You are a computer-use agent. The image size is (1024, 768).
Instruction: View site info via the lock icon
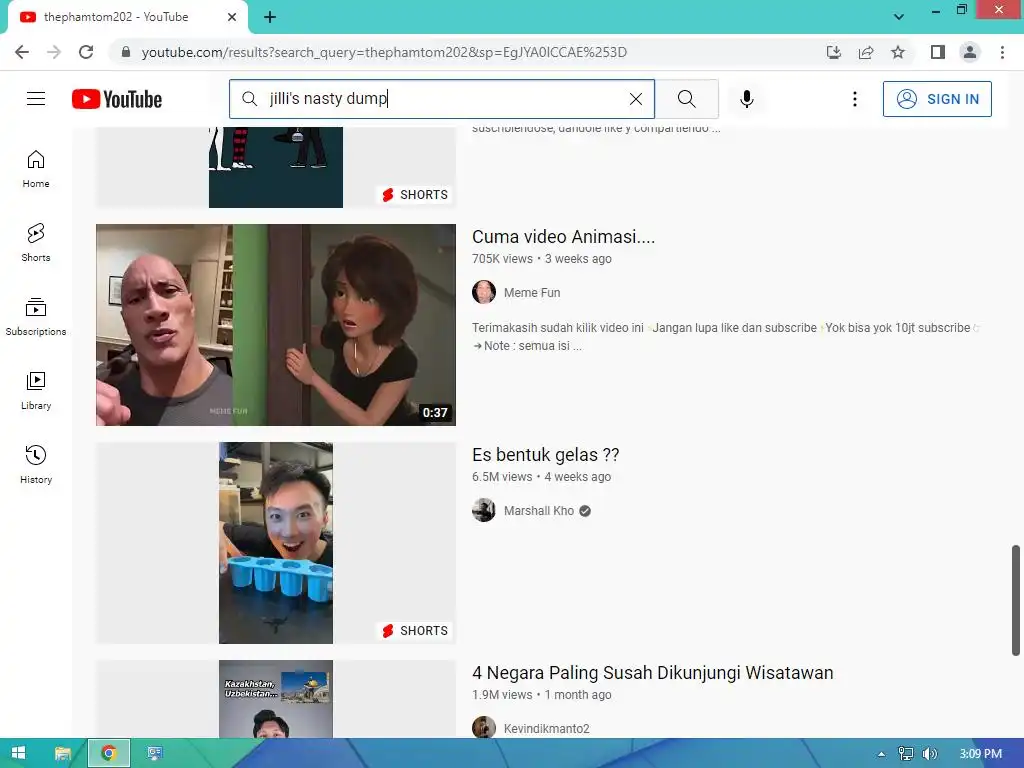[x=125, y=52]
